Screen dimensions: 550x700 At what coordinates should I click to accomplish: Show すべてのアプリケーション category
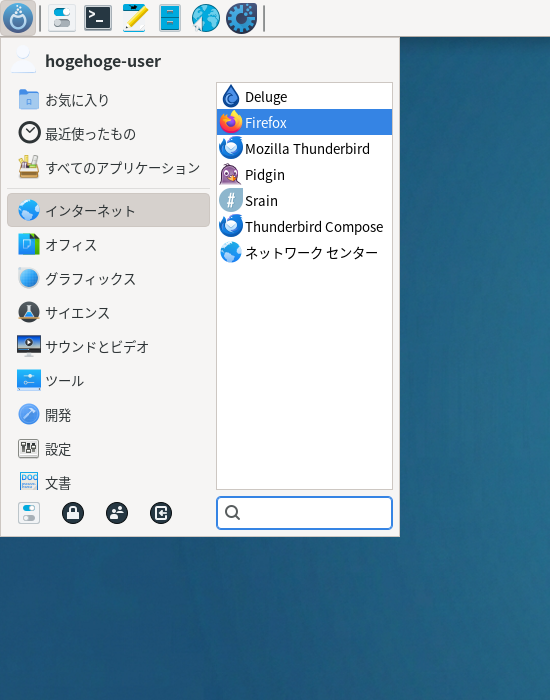pyautogui.click(x=108, y=167)
